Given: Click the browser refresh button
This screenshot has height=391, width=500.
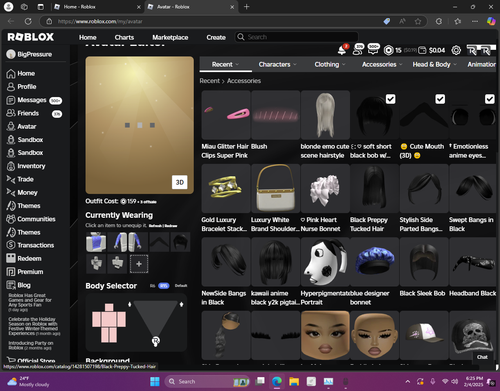Looking at the screenshot, I should tap(28, 21).
